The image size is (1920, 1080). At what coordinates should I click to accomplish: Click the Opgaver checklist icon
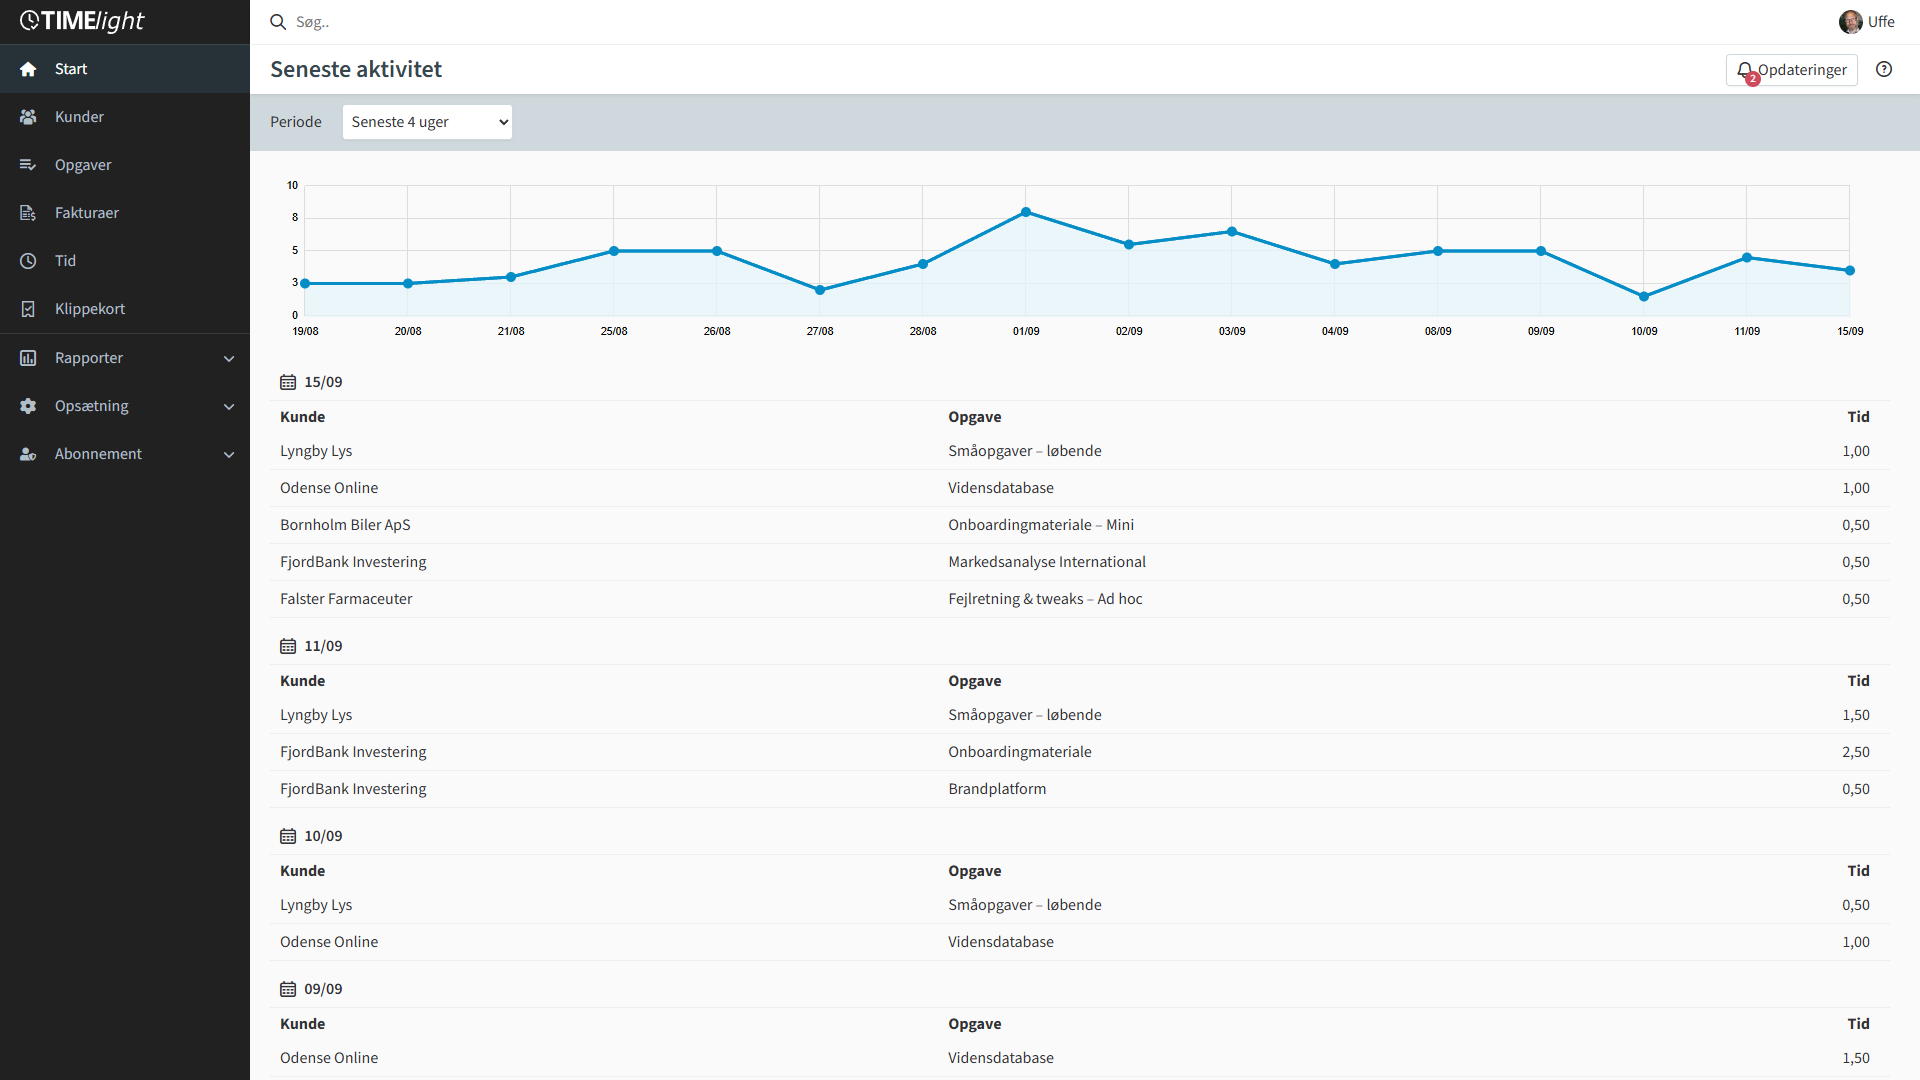coord(28,165)
